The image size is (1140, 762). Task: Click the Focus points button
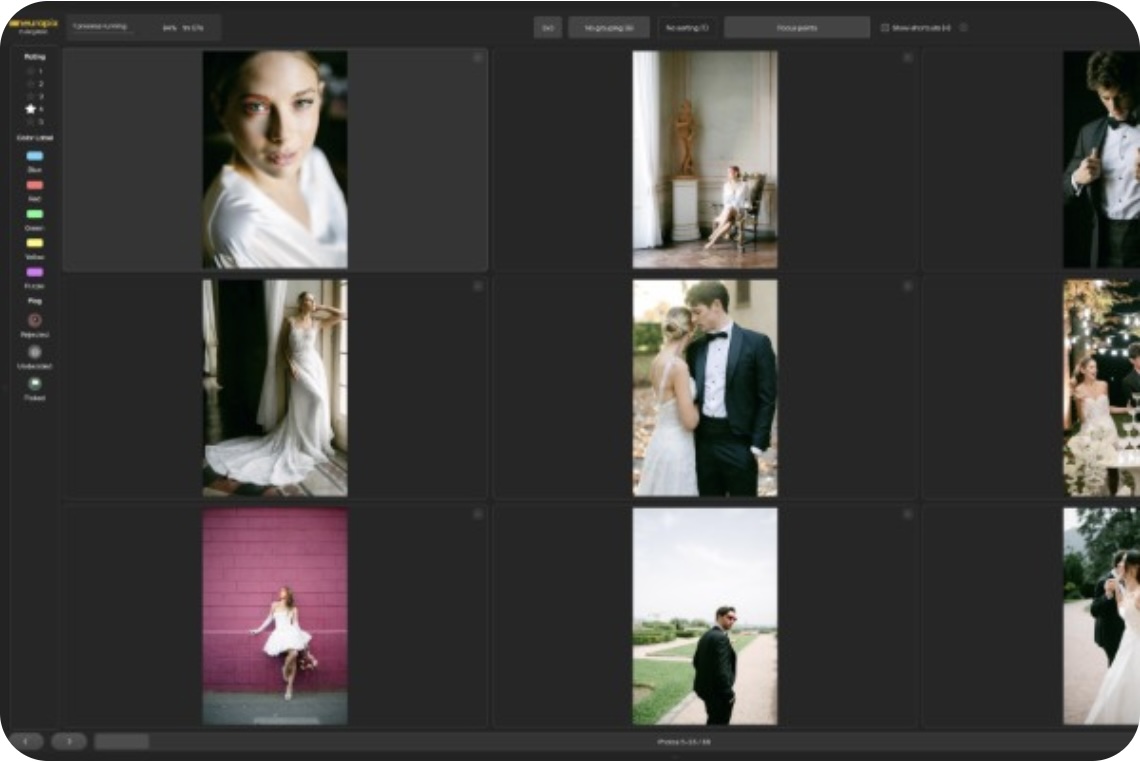[796, 28]
